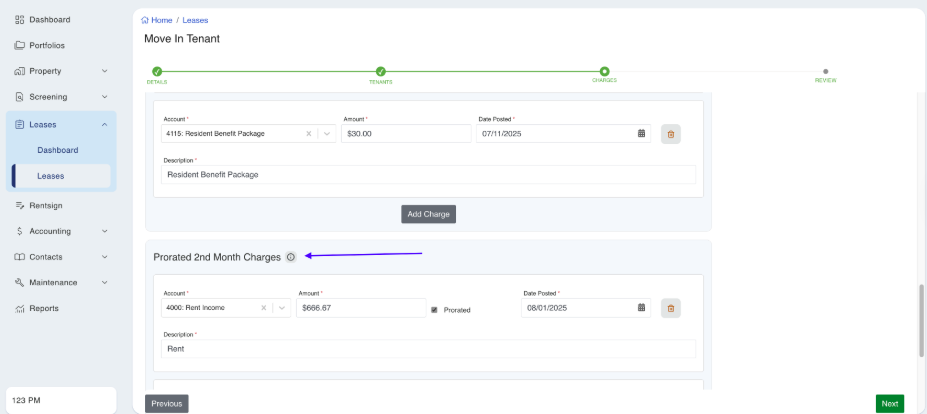Image resolution: width=927 pixels, height=414 pixels.
Task: Delete the Resident Benefit Package charge
Action: click(x=670, y=133)
